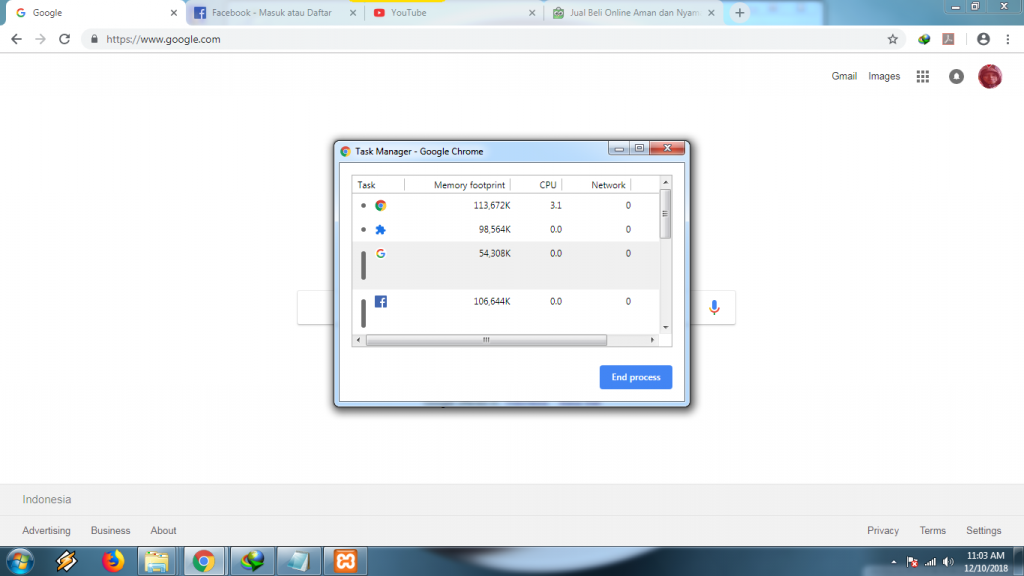1024x576 pixels.
Task: Go back using the browser back arrow
Action: click(16, 39)
